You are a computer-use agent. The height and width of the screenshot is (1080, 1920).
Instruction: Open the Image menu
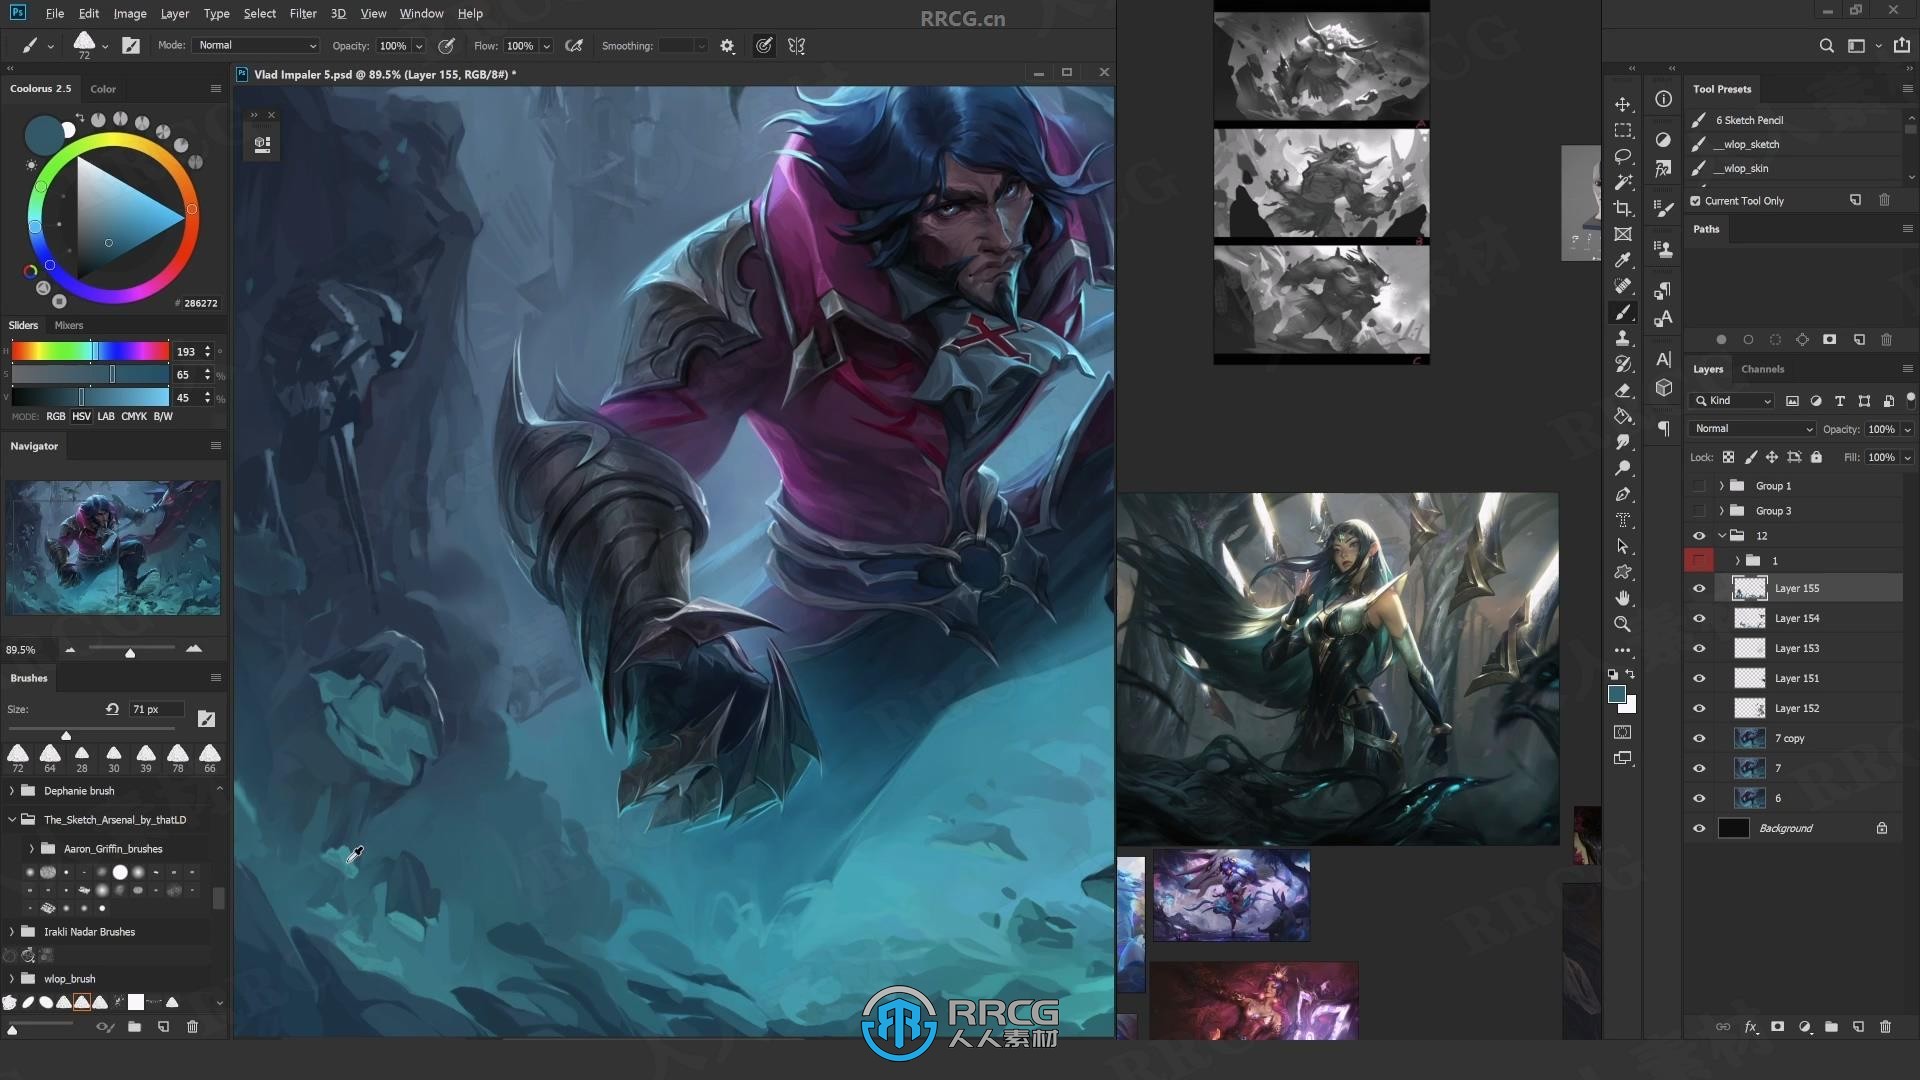(130, 14)
